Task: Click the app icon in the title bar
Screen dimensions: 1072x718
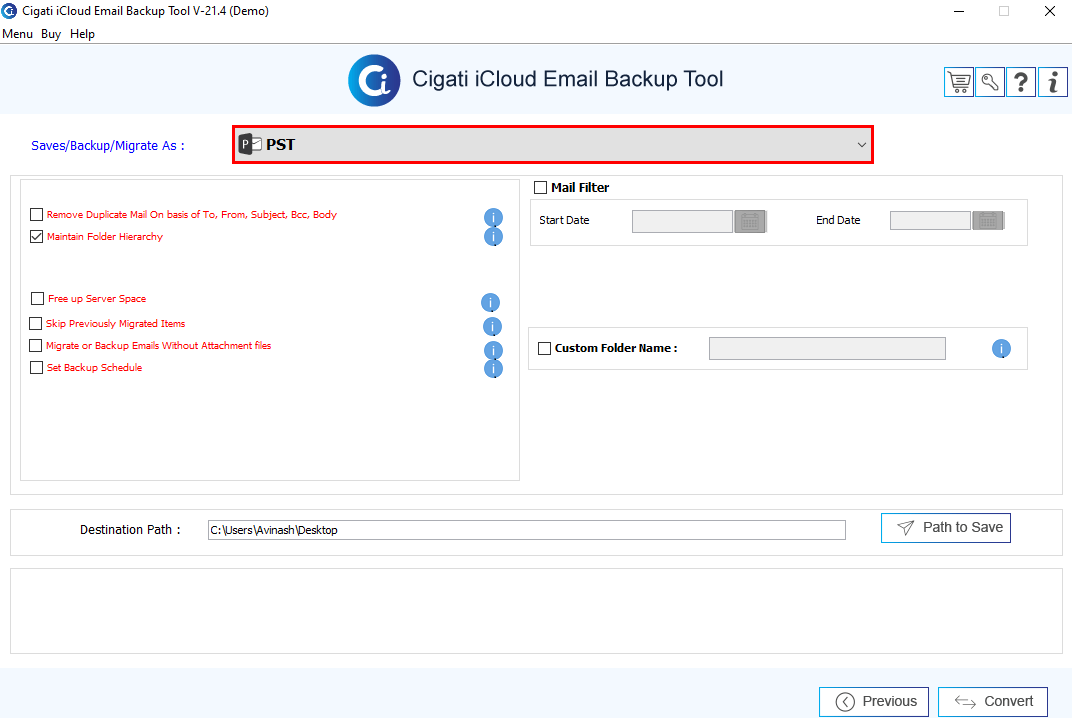Action: pos(9,11)
